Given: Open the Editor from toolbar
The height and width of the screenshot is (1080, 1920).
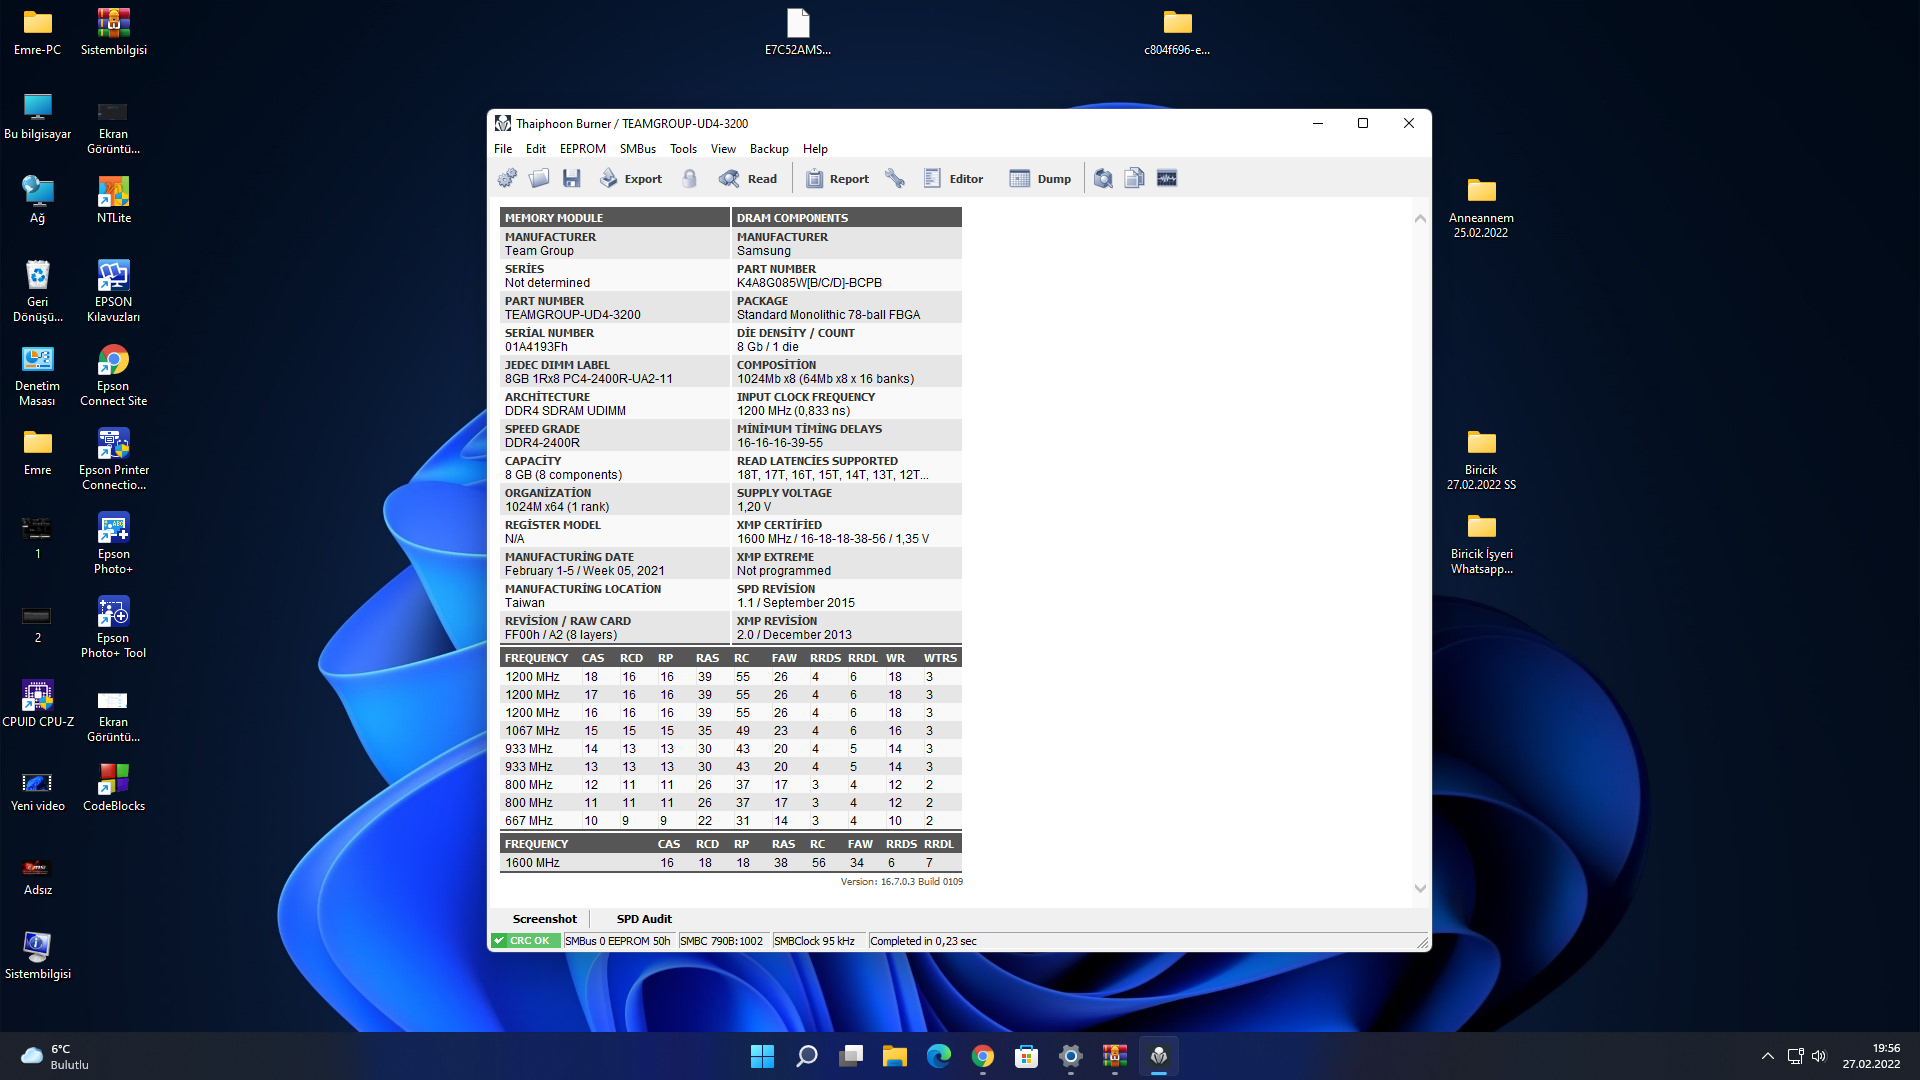Looking at the screenshot, I should (953, 179).
